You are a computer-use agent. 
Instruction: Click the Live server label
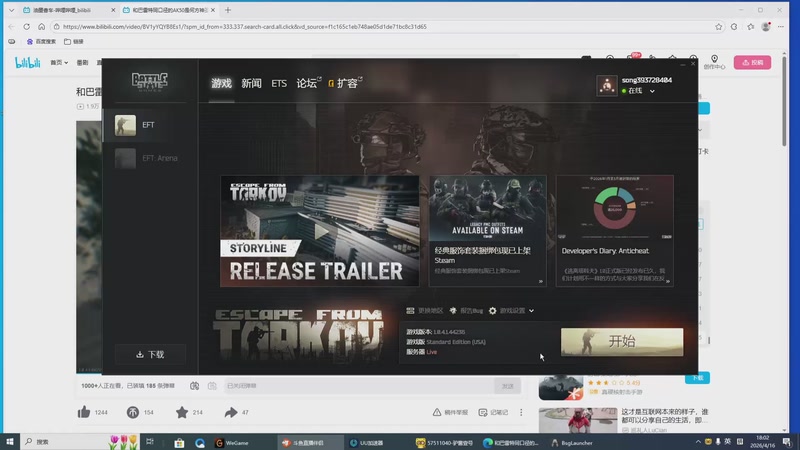click(432, 352)
